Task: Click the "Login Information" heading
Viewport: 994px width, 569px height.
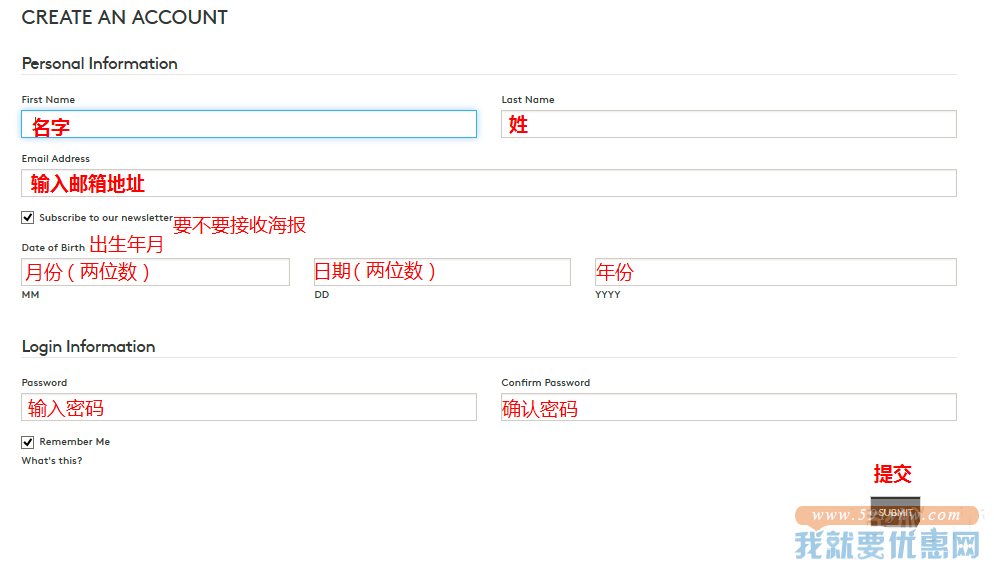Action: pyautogui.click(x=89, y=347)
